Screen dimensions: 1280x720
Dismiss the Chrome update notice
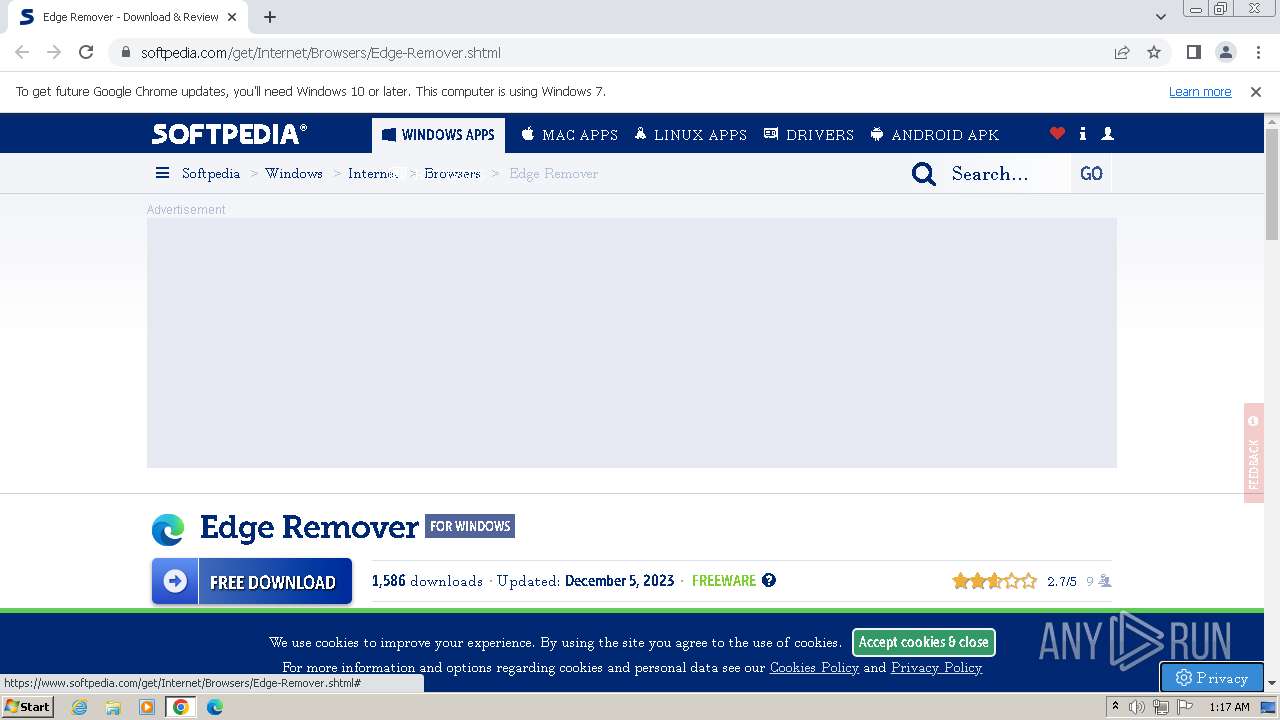1256,92
